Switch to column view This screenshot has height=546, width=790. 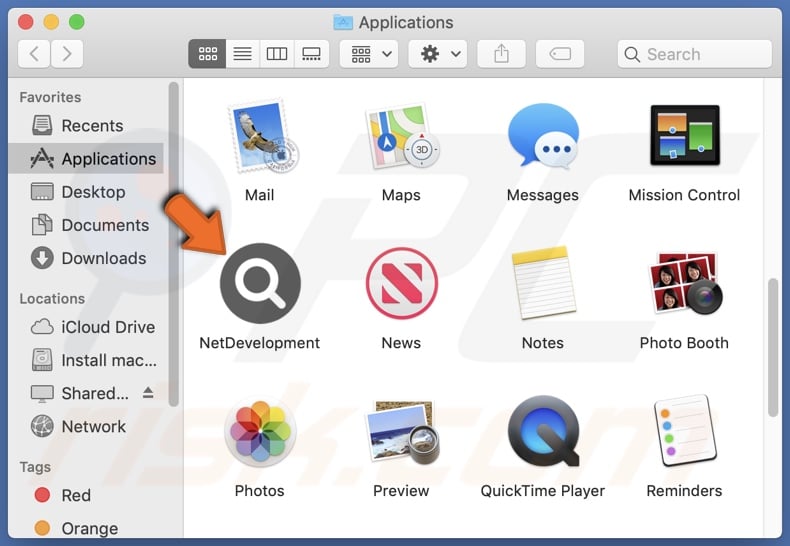point(277,53)
